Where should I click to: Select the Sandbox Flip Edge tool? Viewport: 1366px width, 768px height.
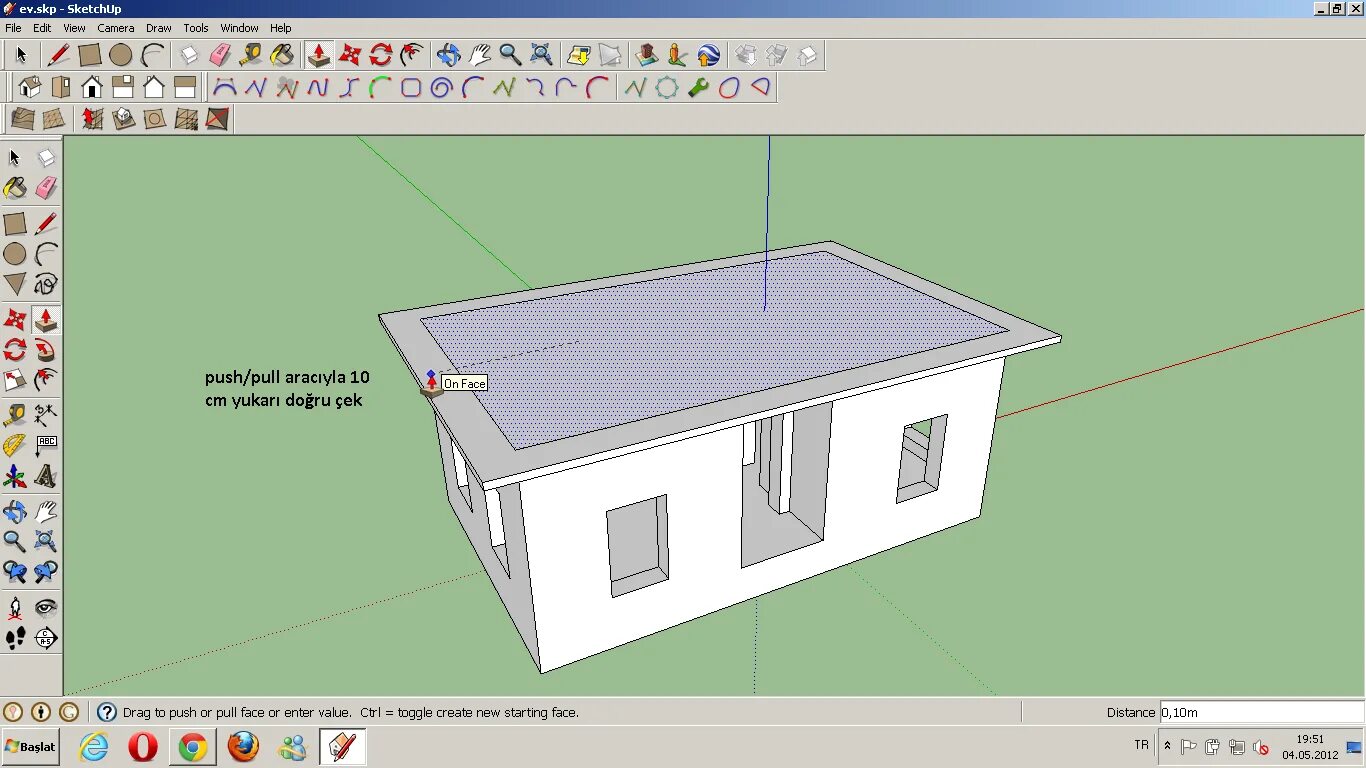(217, 119)
